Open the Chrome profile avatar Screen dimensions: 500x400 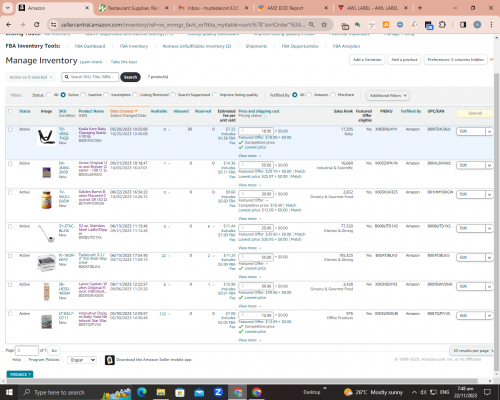477,25
